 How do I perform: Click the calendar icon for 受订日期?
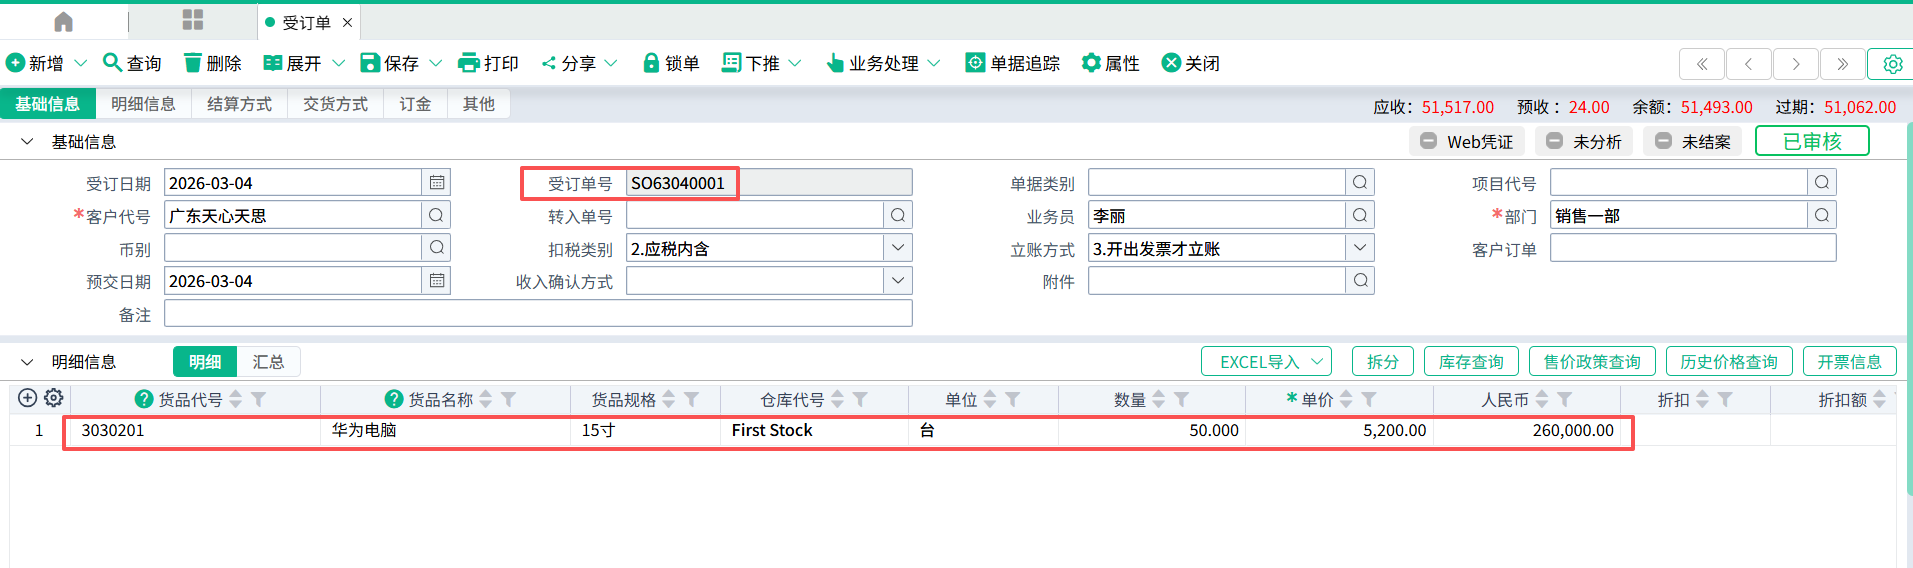pyautogui.click(x=437, y=183)
